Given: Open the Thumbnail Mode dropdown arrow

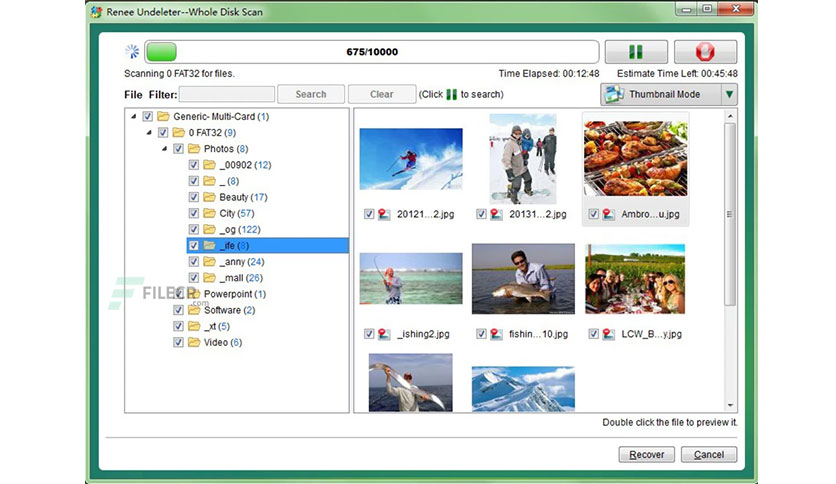Looking at the screenshot, I should point(729,94).
